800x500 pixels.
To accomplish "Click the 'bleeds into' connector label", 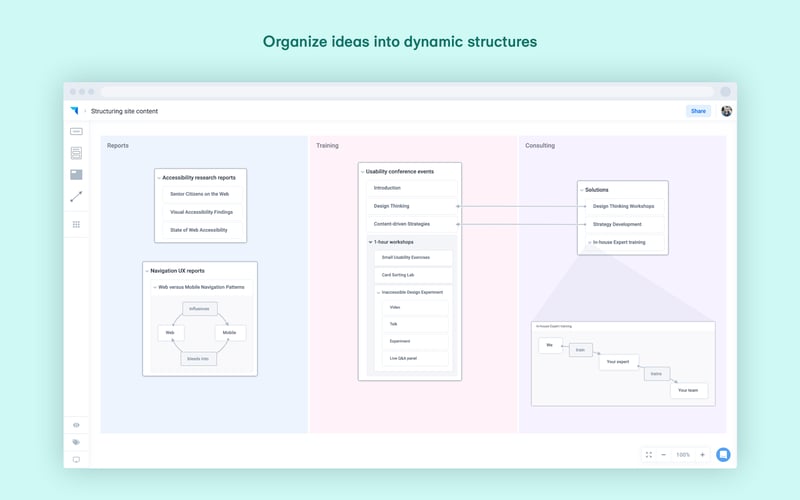I will 198,359.
